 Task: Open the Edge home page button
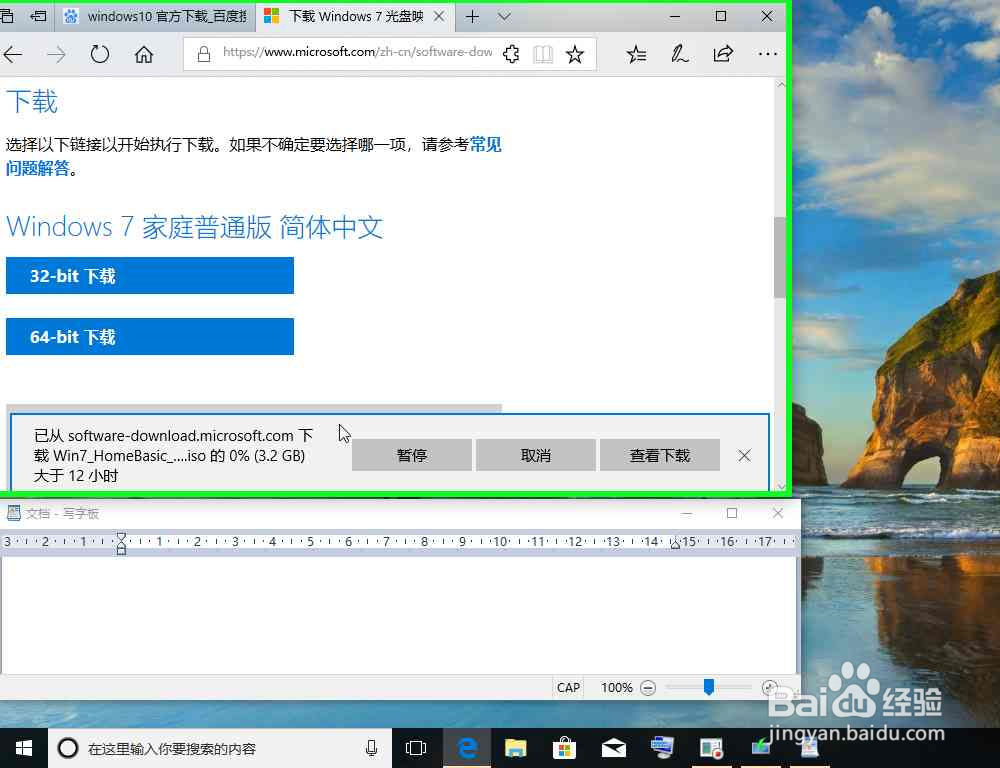click(143, 55)
